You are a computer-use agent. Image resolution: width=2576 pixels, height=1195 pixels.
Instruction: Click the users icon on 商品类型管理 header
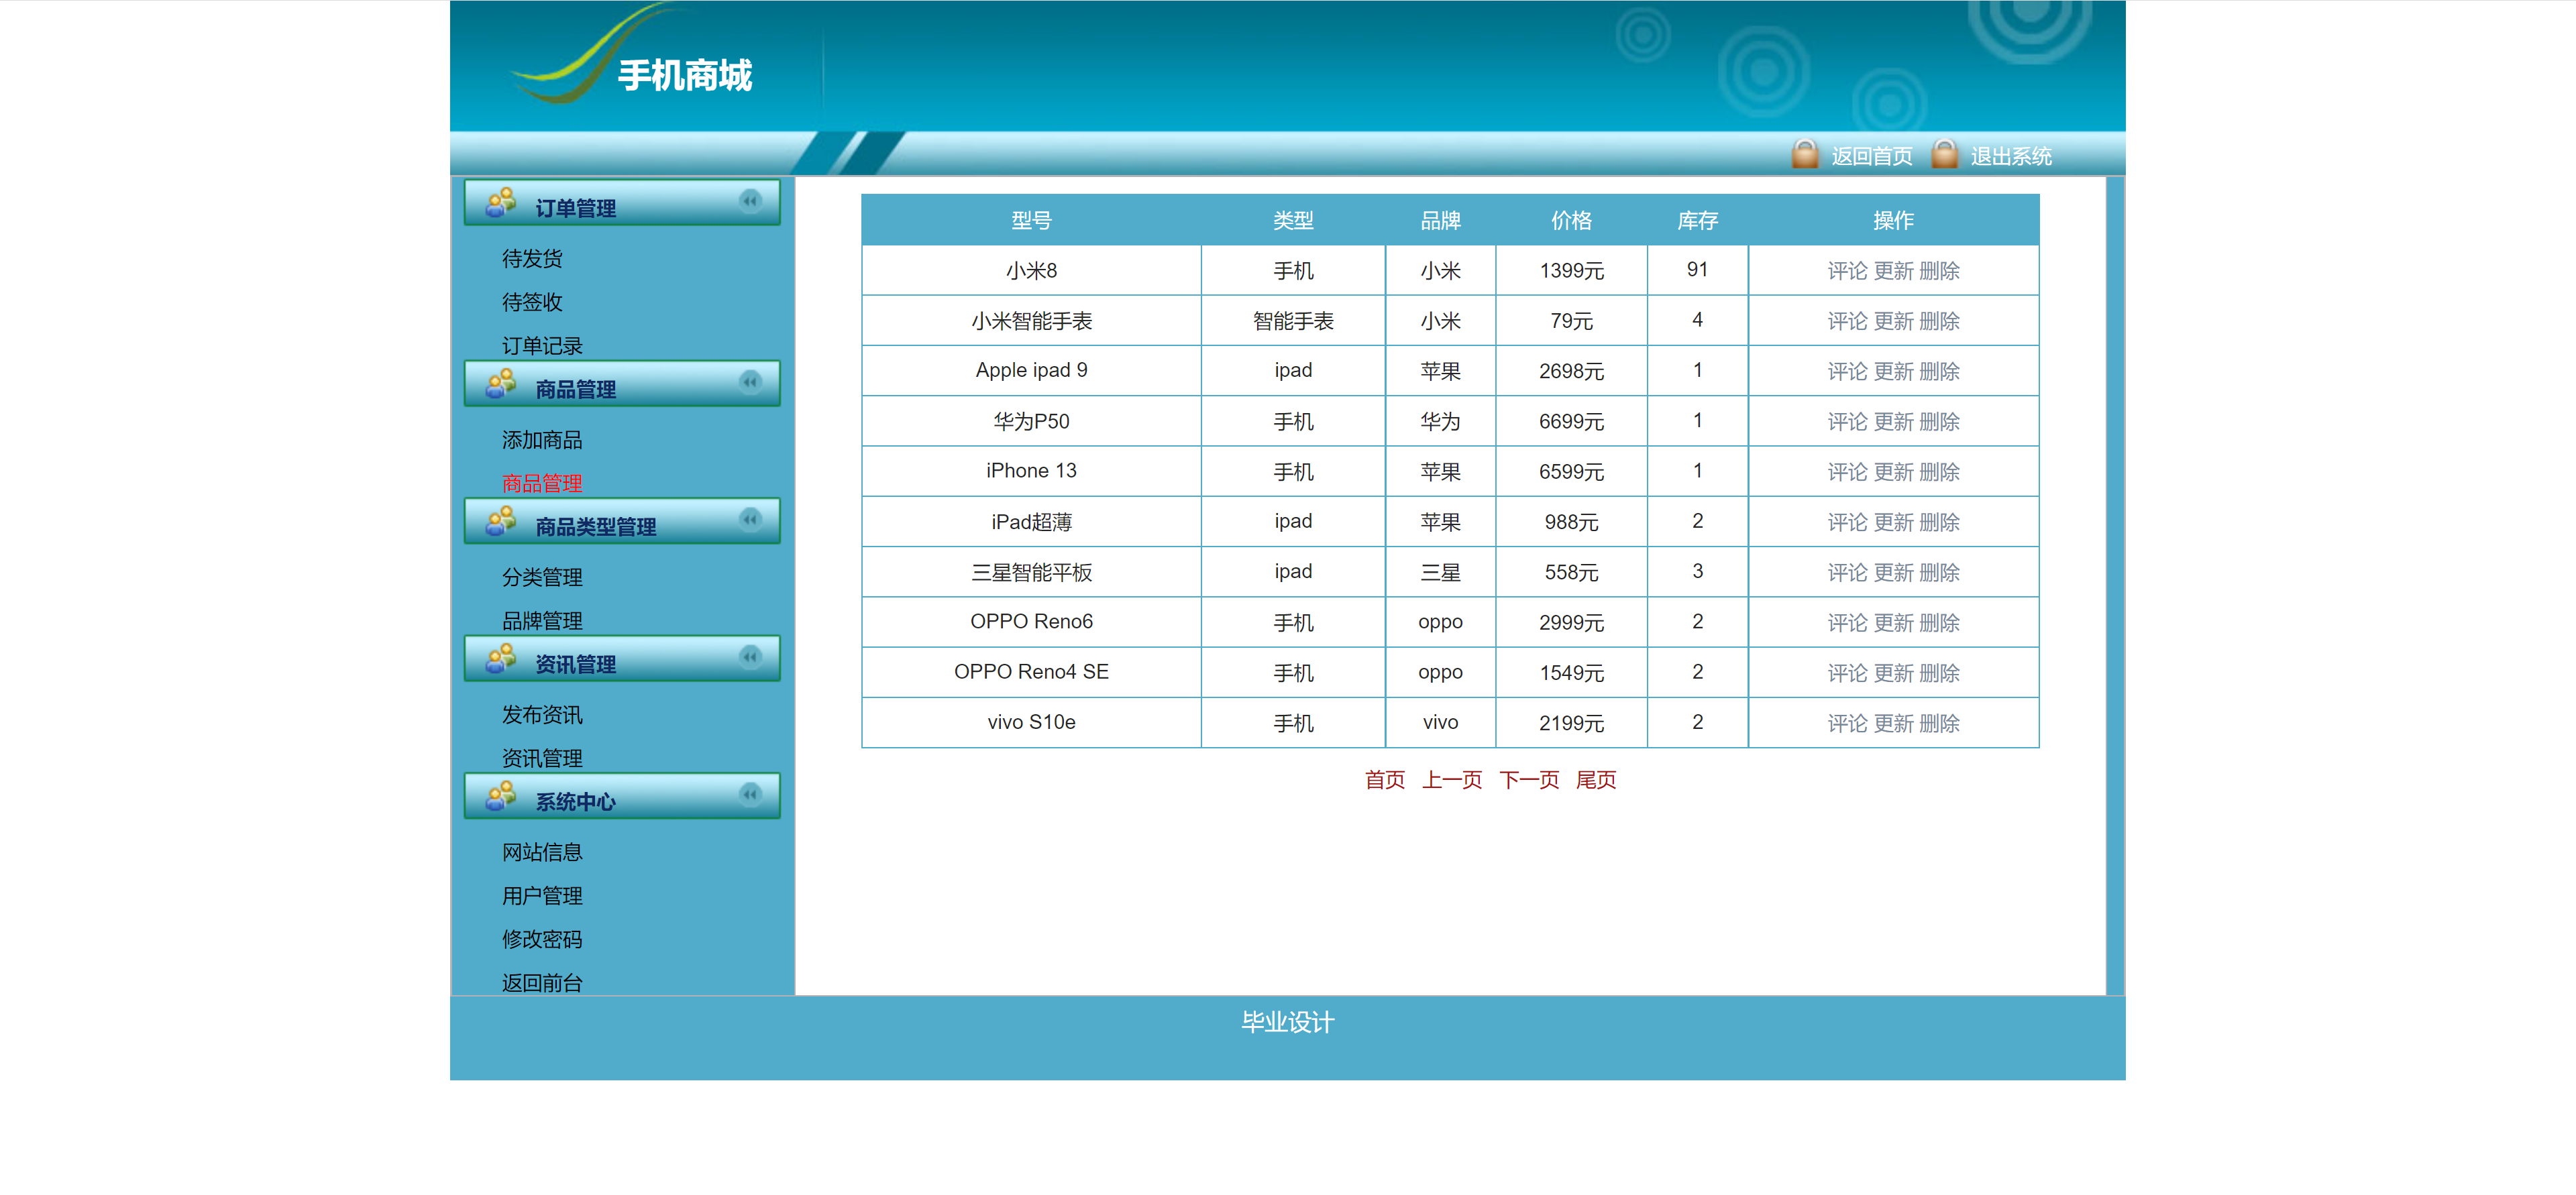500,521
